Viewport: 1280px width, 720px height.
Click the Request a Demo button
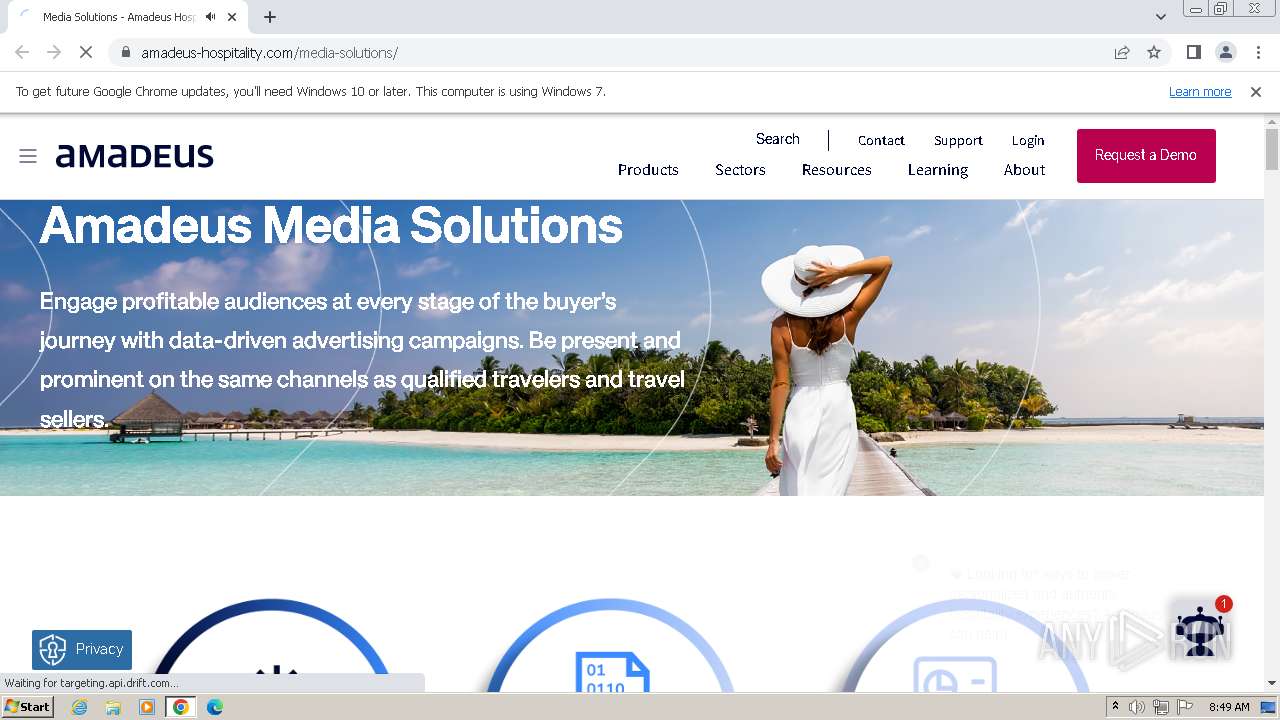click(x=1146, y=156)
